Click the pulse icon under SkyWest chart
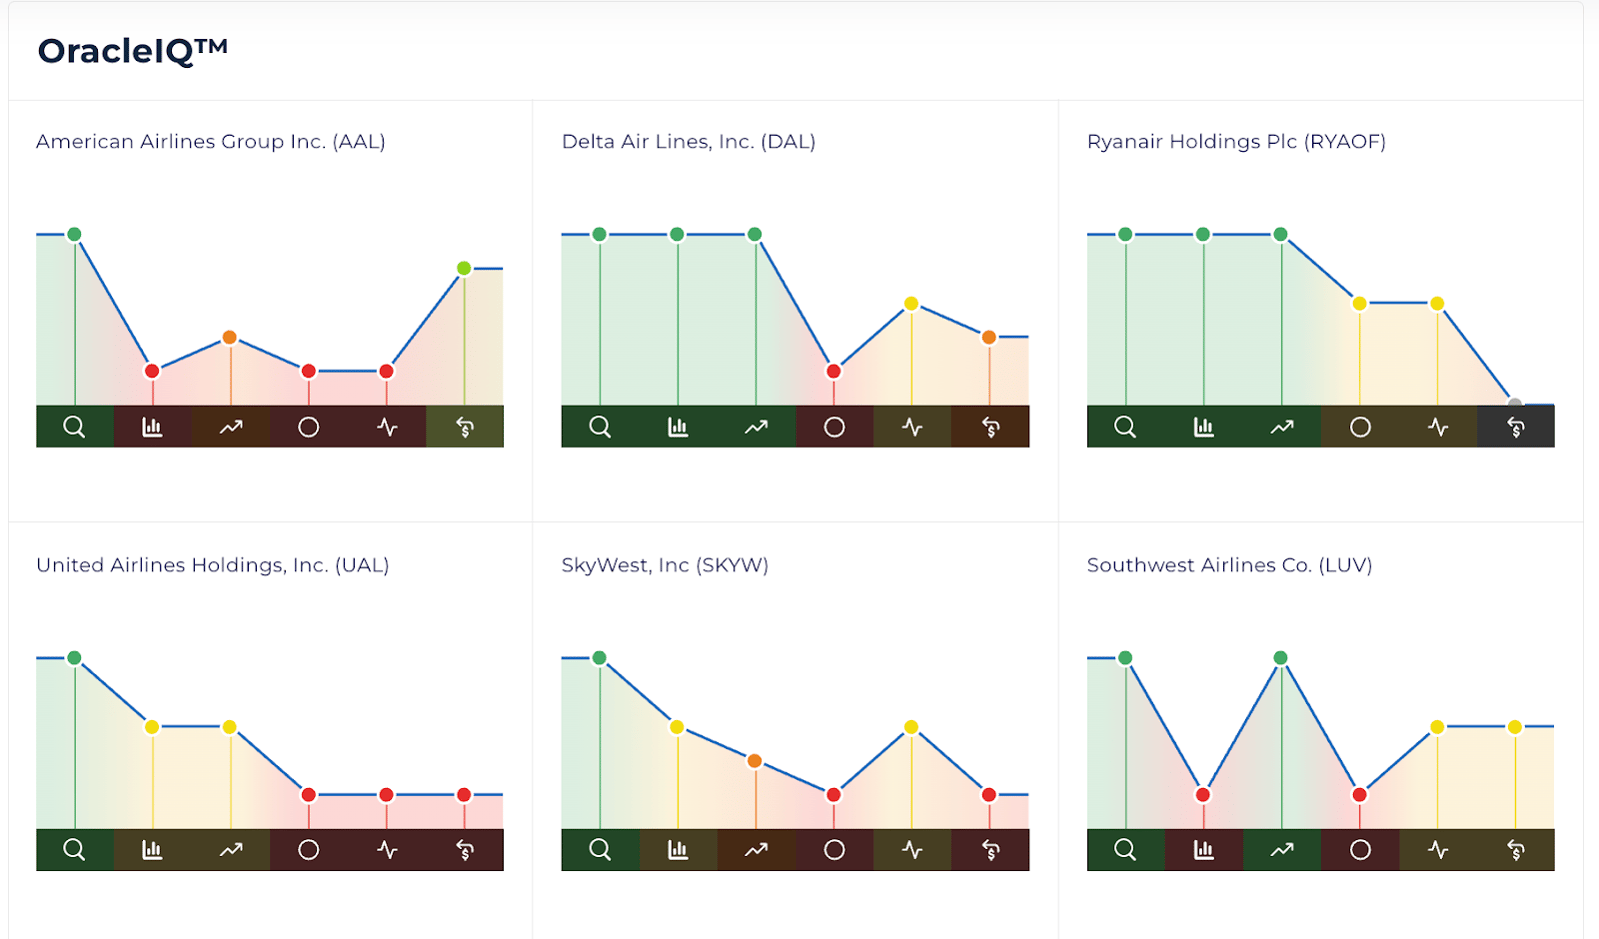This screenshot has width=1599, height=939. (912, 850)
